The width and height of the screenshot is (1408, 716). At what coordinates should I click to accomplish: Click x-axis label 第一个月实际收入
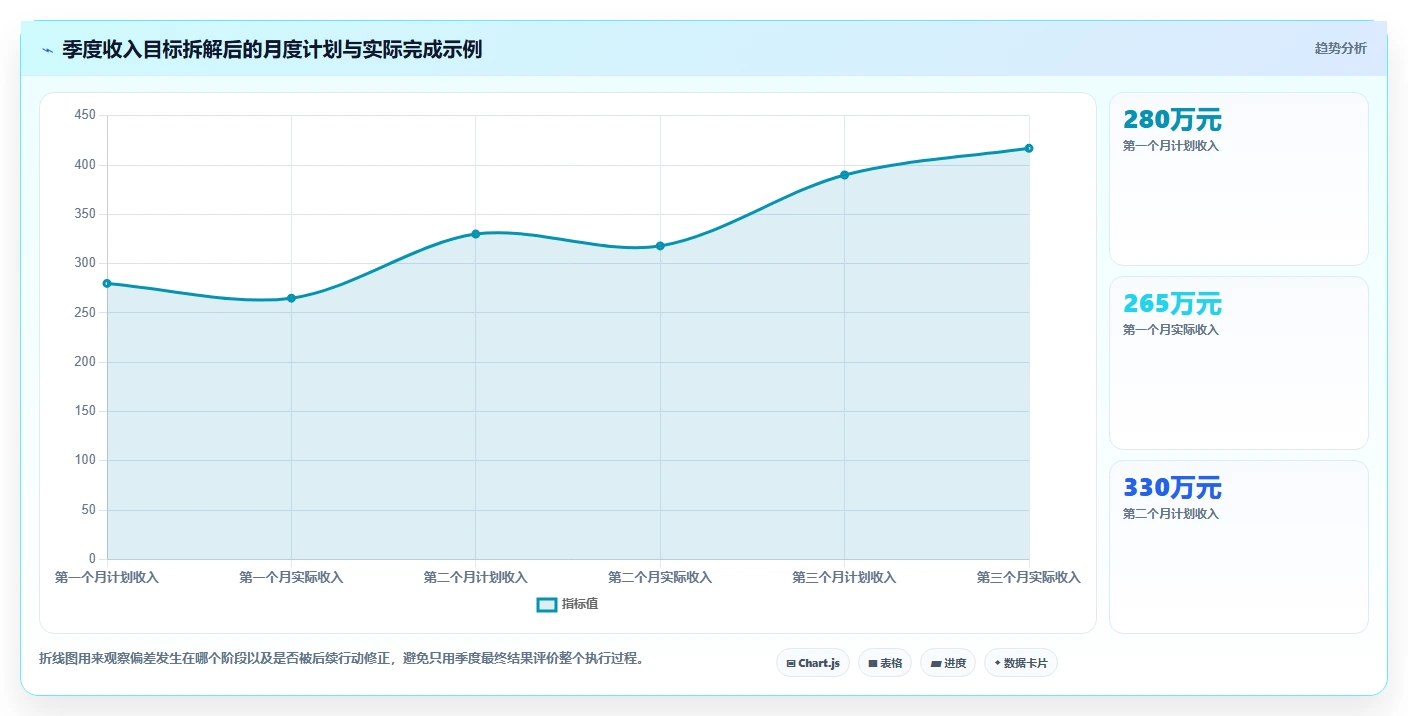291,577
